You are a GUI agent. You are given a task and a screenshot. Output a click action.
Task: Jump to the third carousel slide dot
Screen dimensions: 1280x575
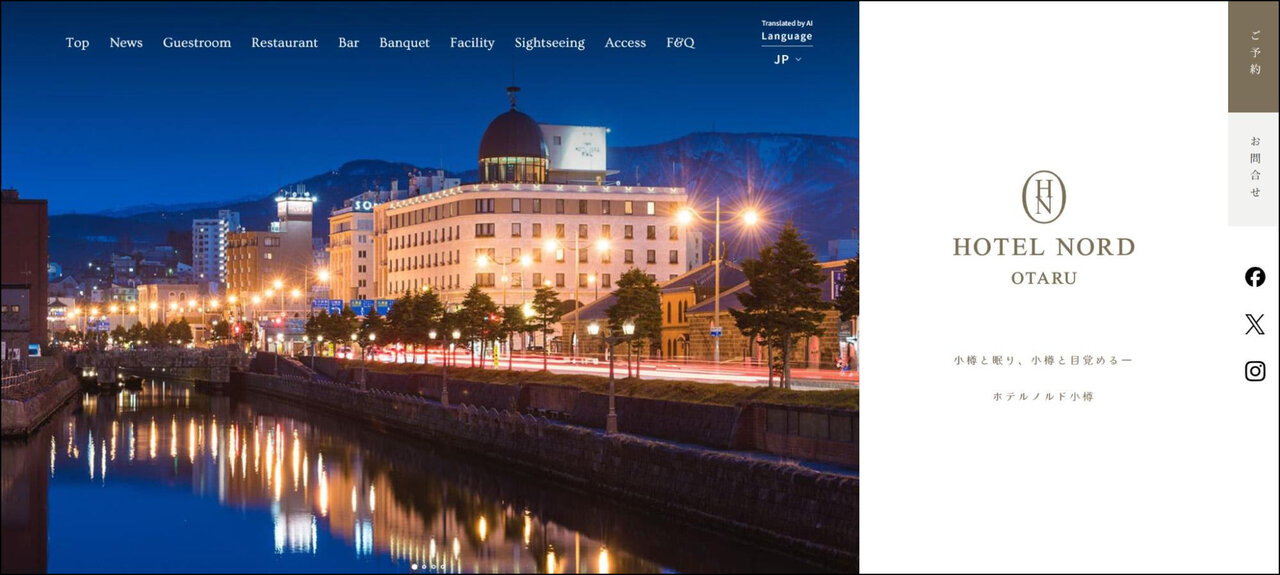coord(434,567)
